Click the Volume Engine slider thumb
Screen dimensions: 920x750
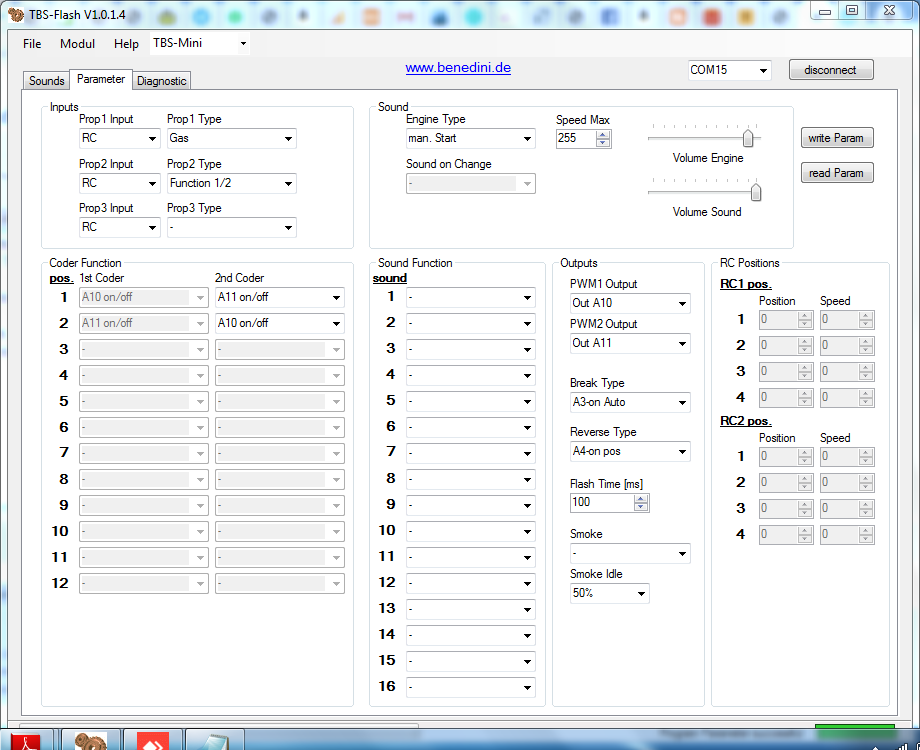point(747,139)
